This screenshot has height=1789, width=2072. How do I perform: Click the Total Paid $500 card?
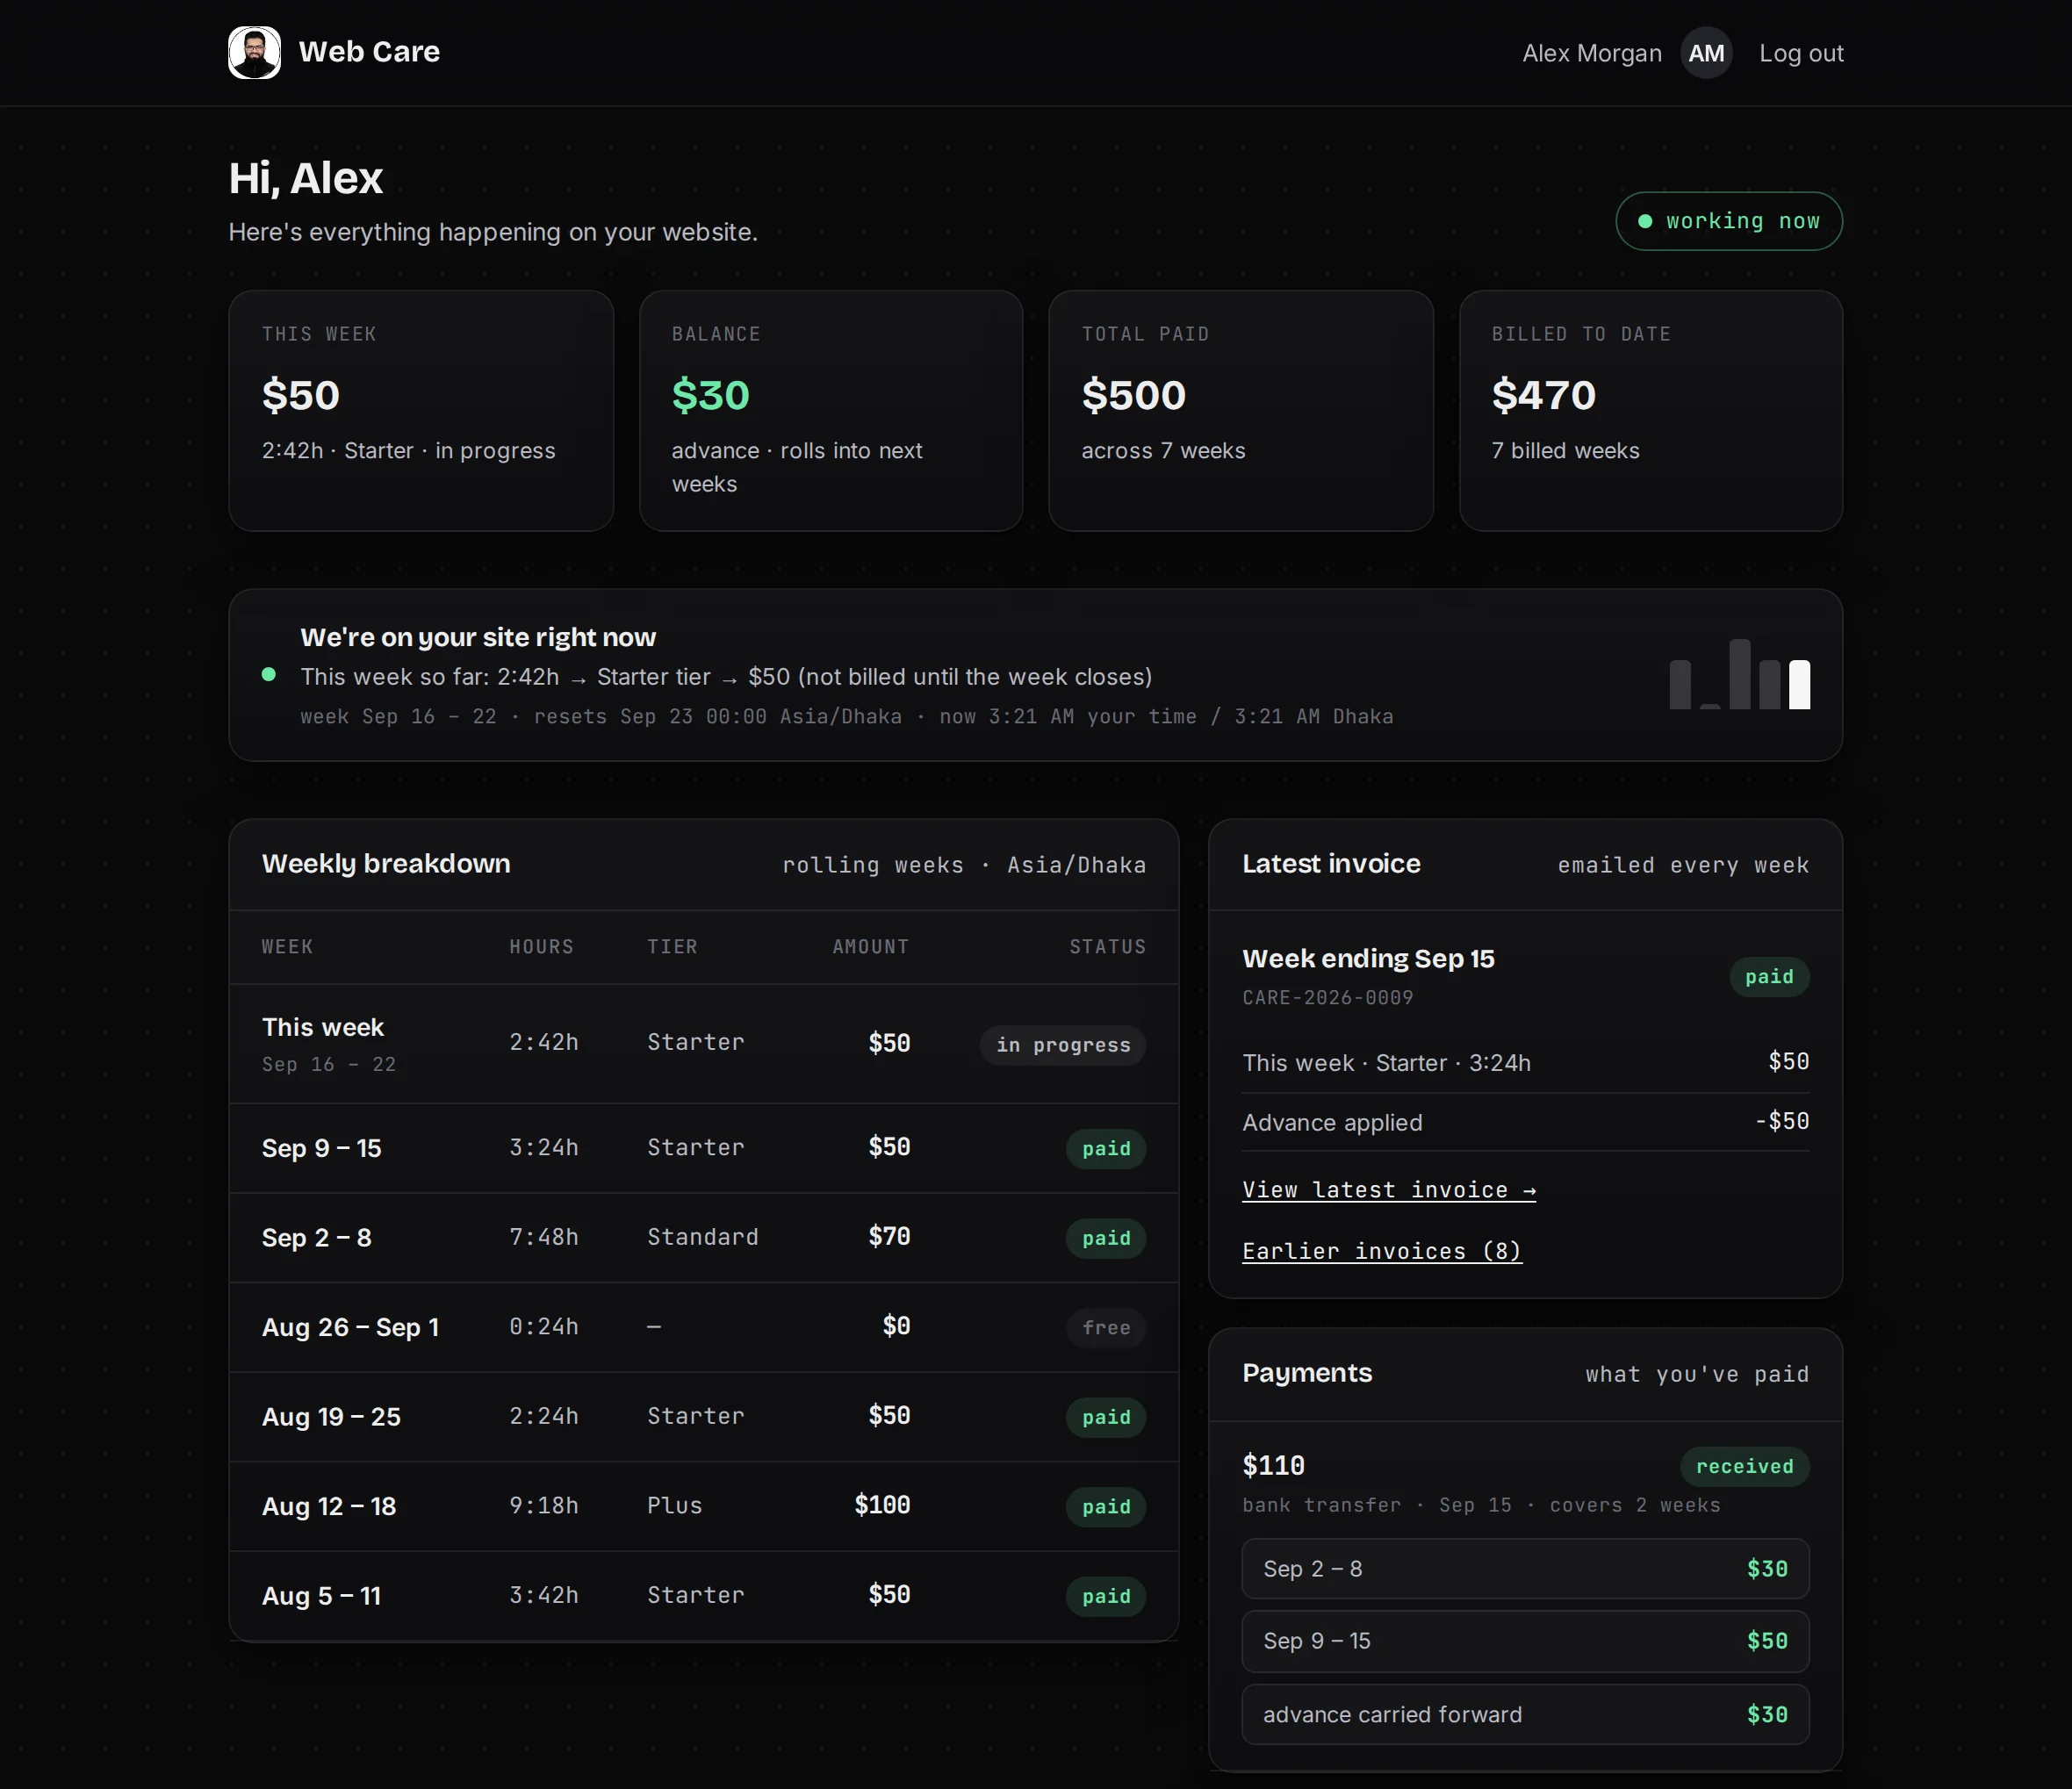point(1241,411)
